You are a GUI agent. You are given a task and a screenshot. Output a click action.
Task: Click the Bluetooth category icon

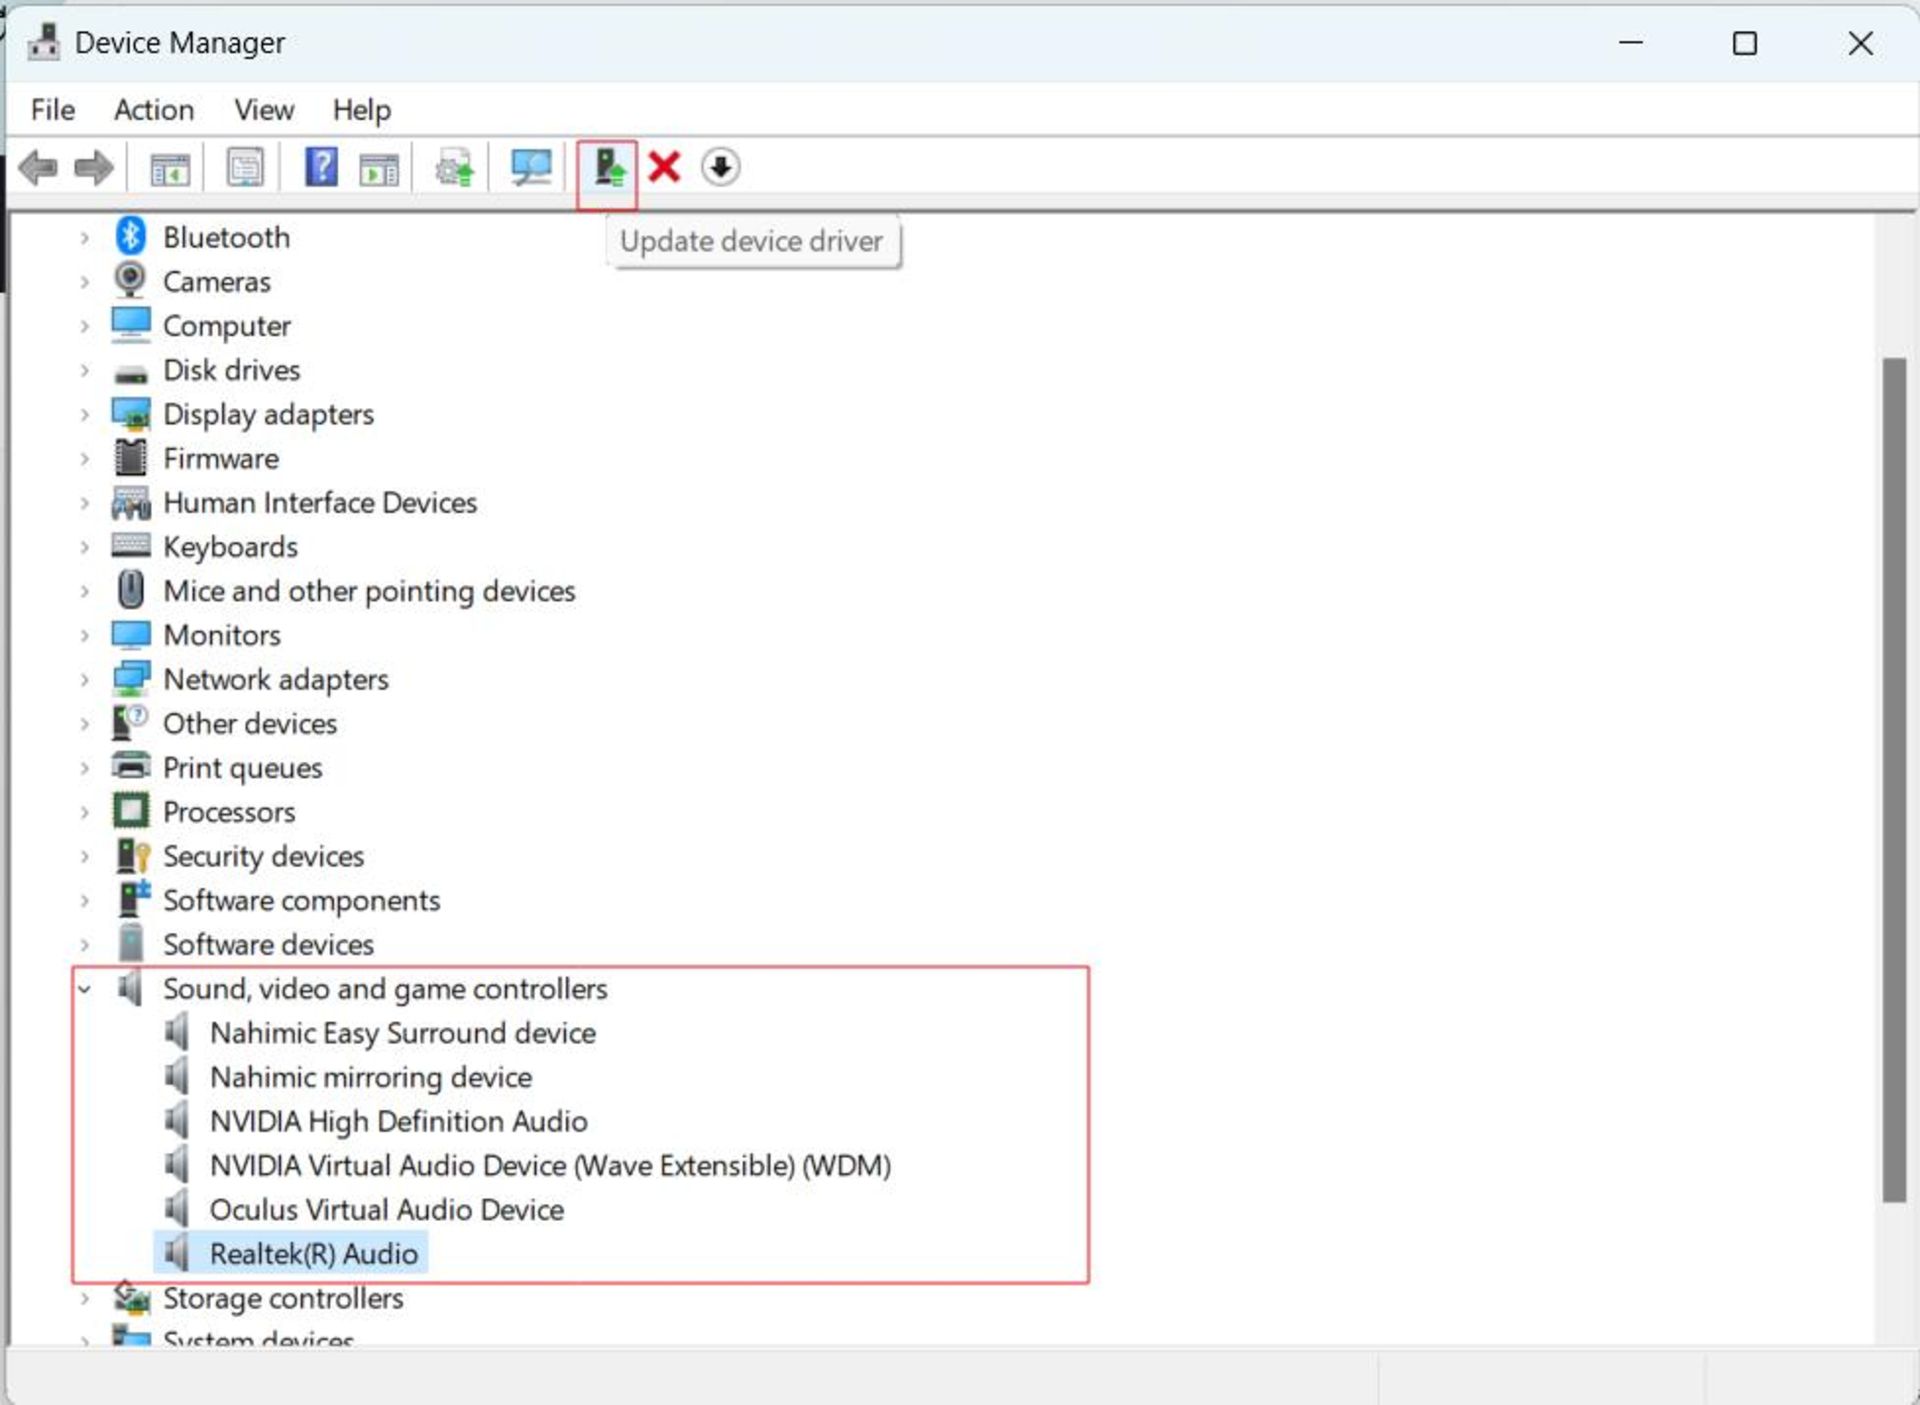pos(130,237)
